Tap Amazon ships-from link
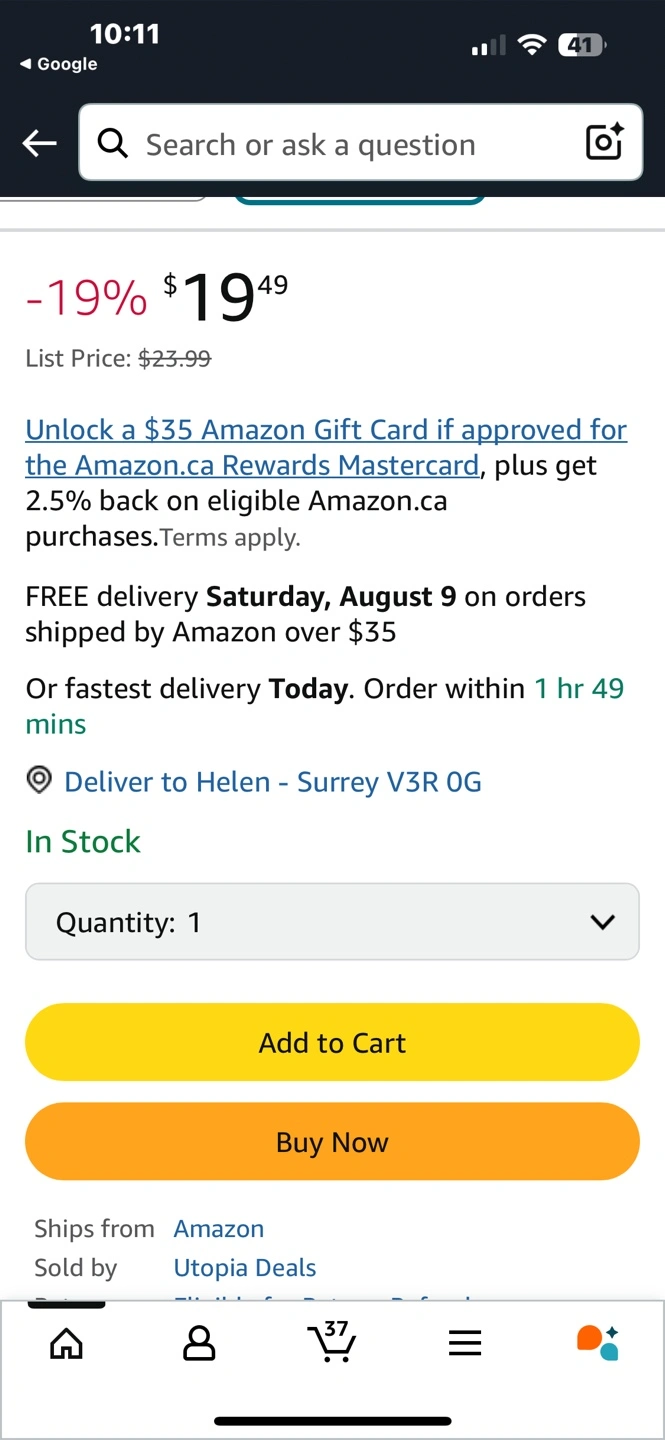 219,1229
